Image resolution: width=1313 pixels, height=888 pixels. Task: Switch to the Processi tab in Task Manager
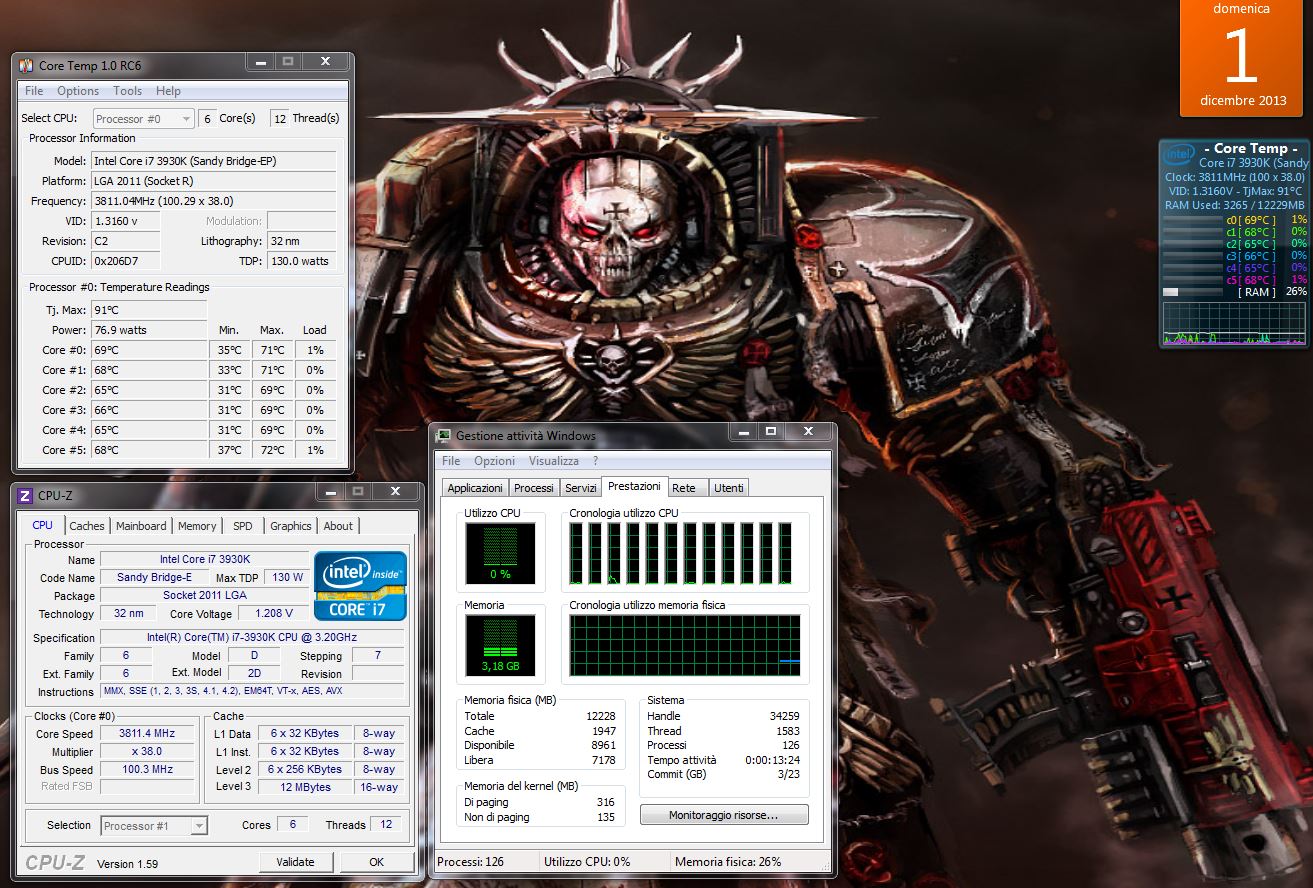[533, 487]
